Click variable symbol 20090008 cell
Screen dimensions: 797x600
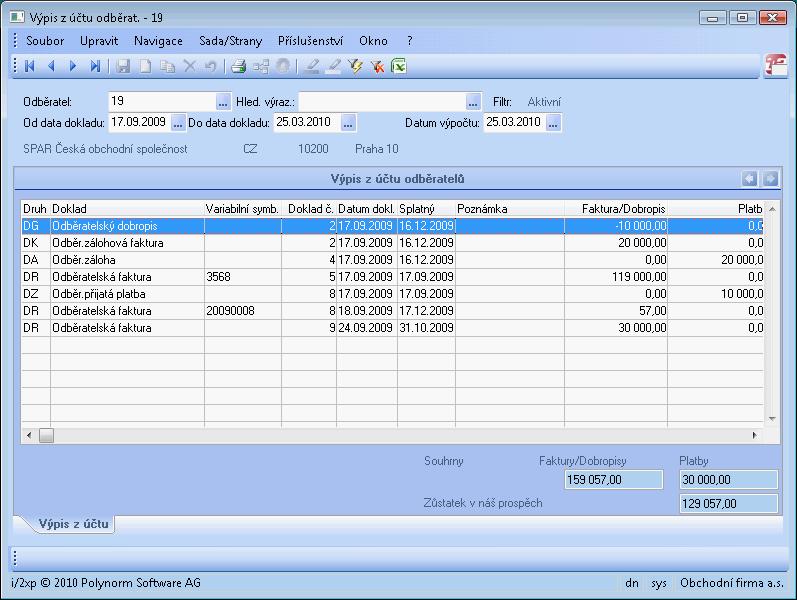pyautogui.click(x=242, y=311)
